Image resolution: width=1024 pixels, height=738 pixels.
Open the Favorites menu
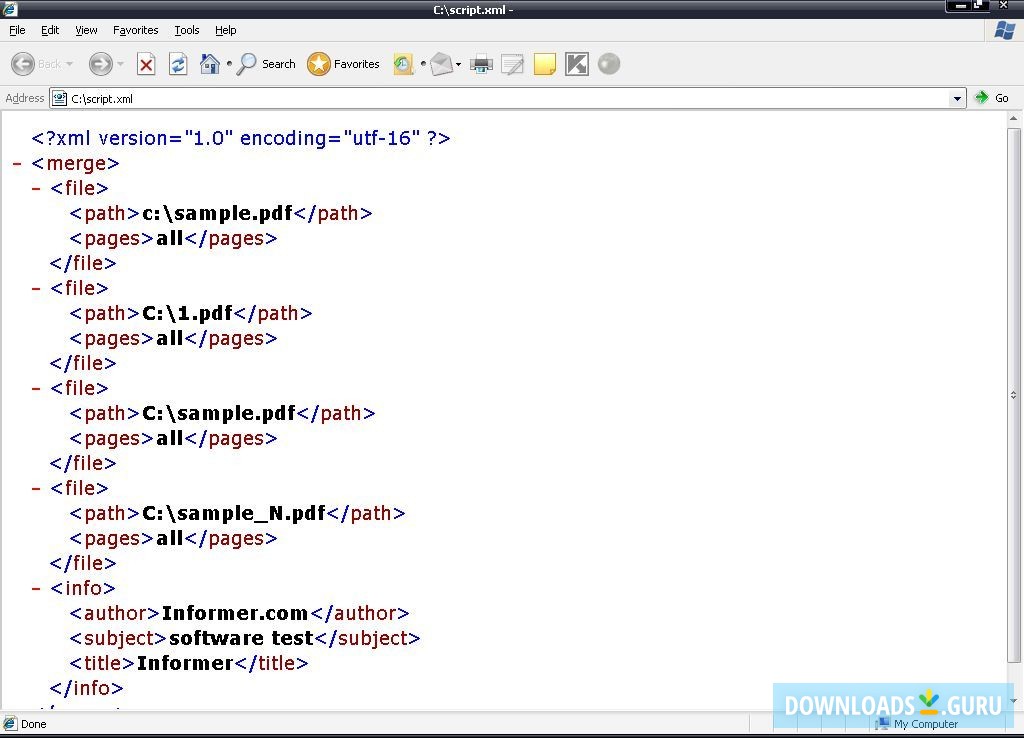pyautogui.click(x=135, y=30)
